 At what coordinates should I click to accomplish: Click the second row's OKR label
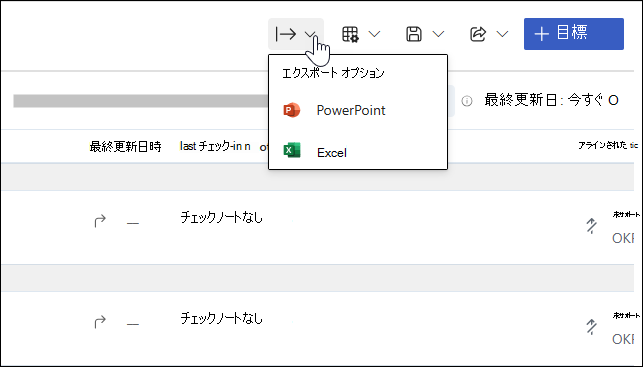pos(623,339)
